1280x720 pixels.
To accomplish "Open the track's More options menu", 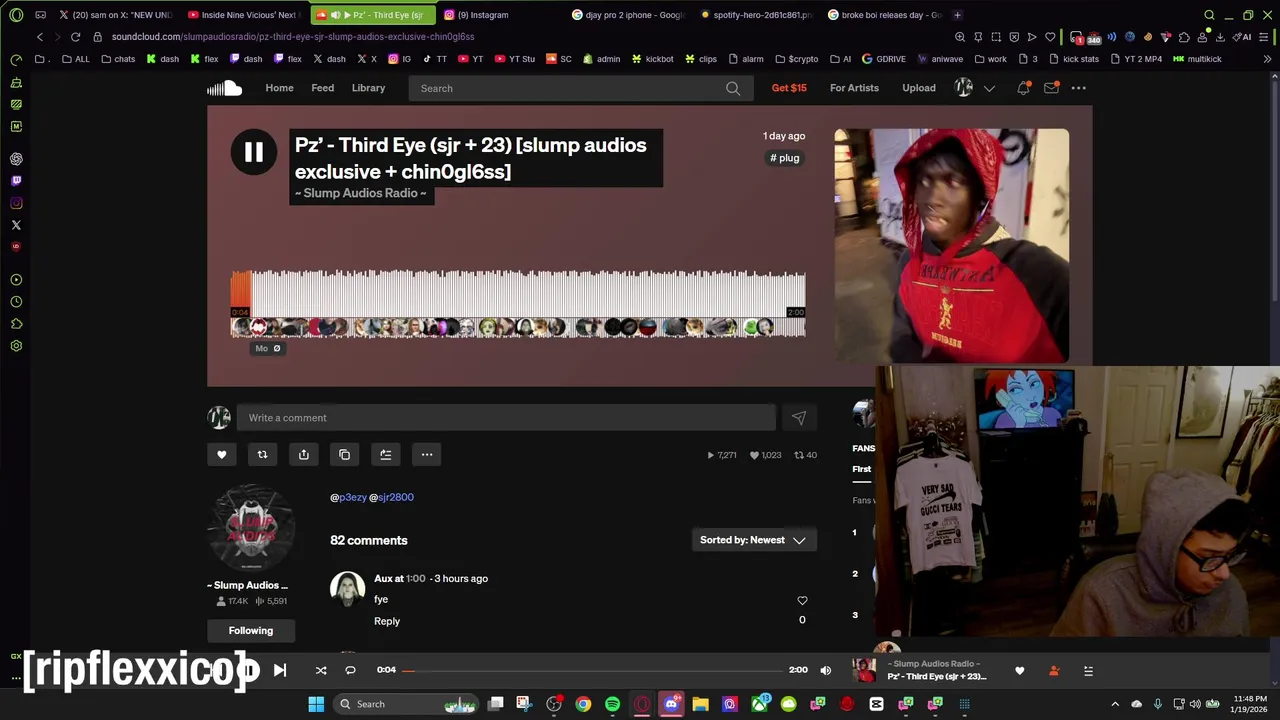I will click(x=427, y=455).
